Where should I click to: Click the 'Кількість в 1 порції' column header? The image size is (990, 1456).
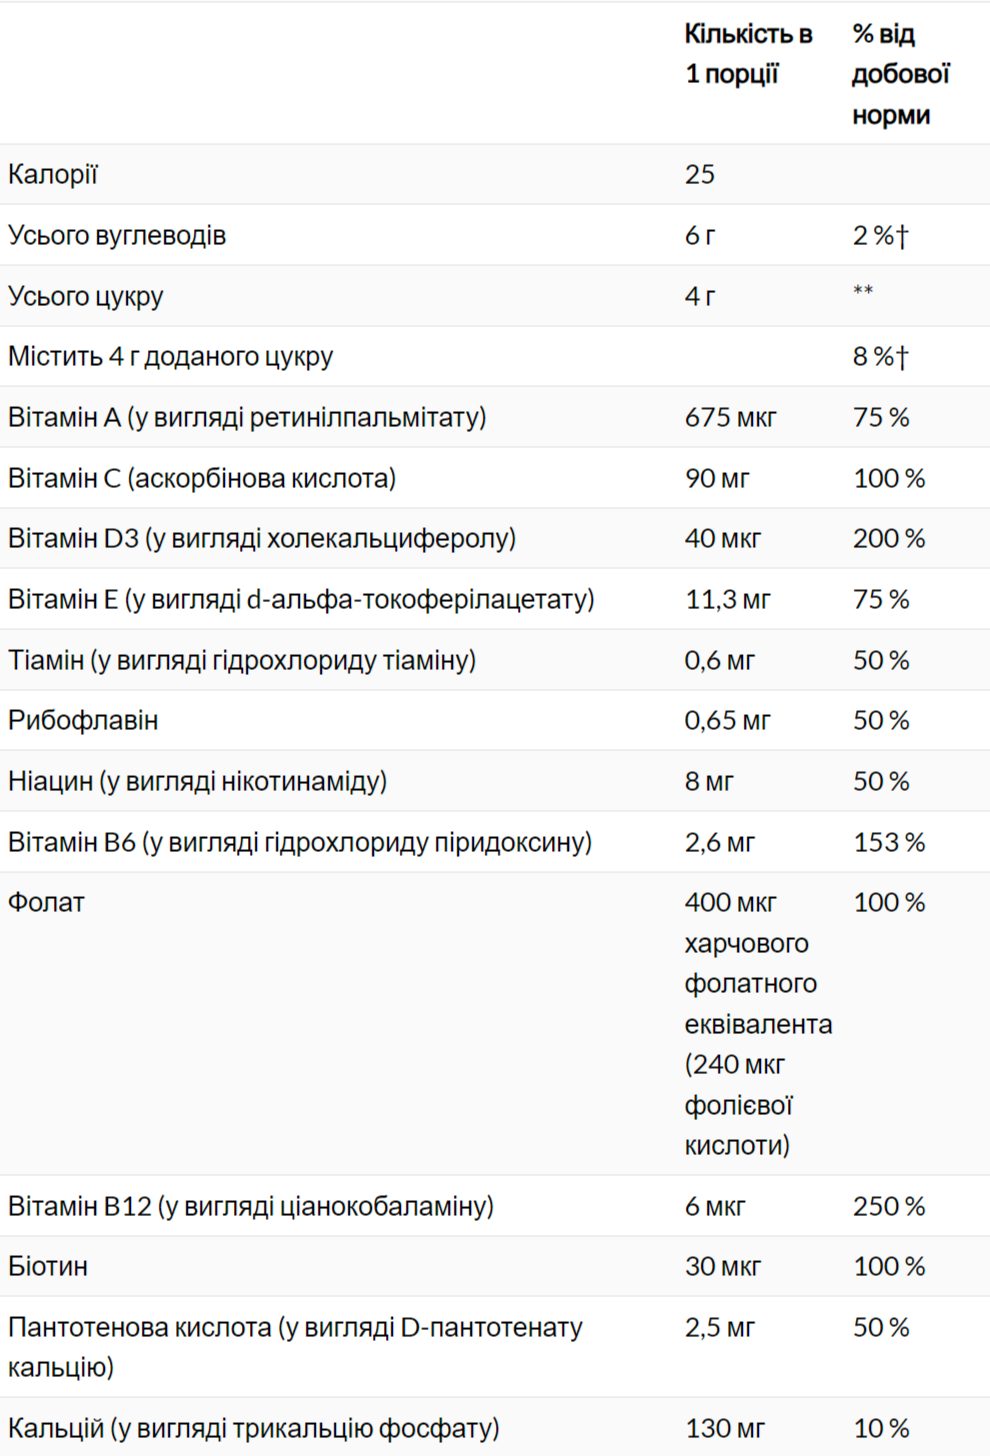[748, 54]
